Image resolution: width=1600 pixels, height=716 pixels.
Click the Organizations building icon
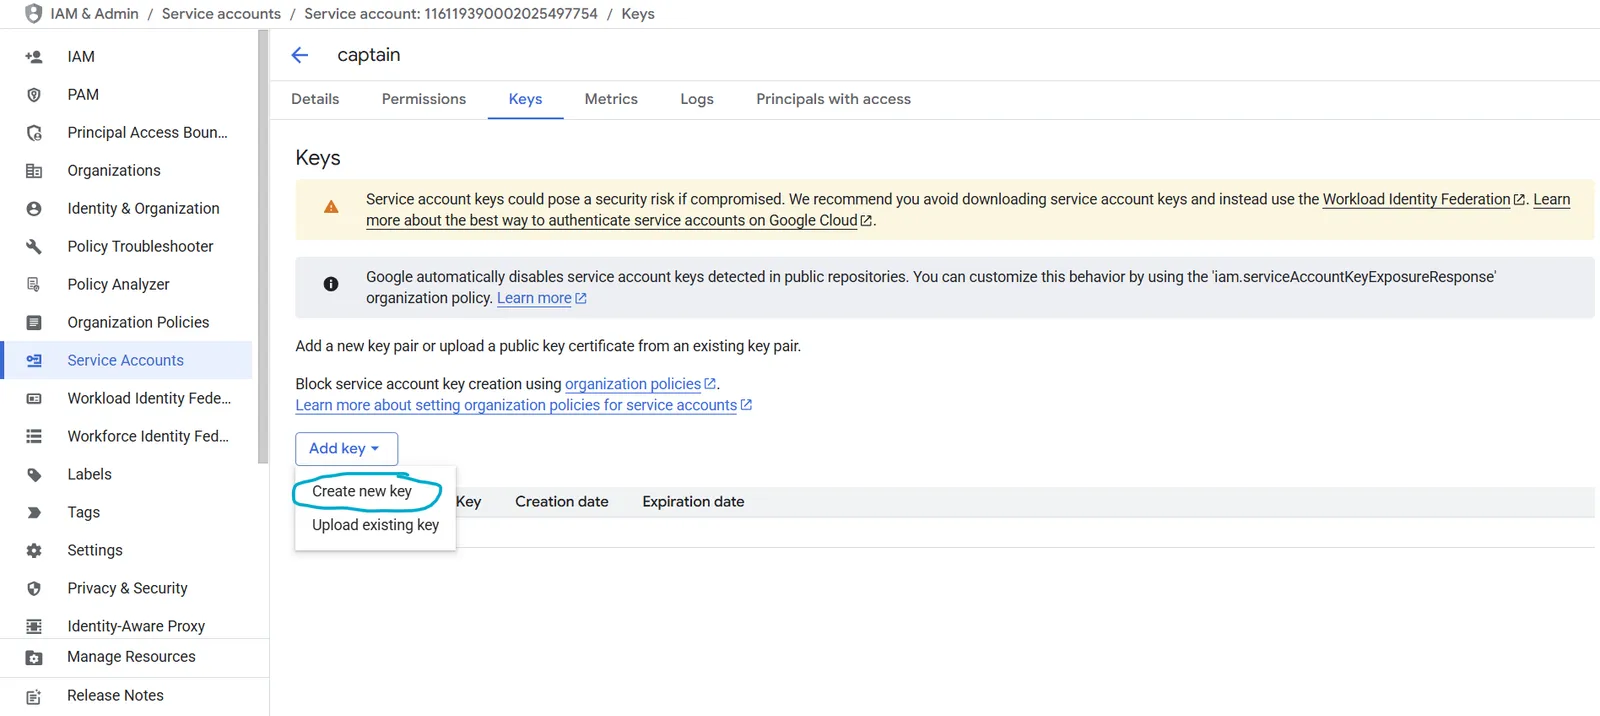(x=34, y=171)
